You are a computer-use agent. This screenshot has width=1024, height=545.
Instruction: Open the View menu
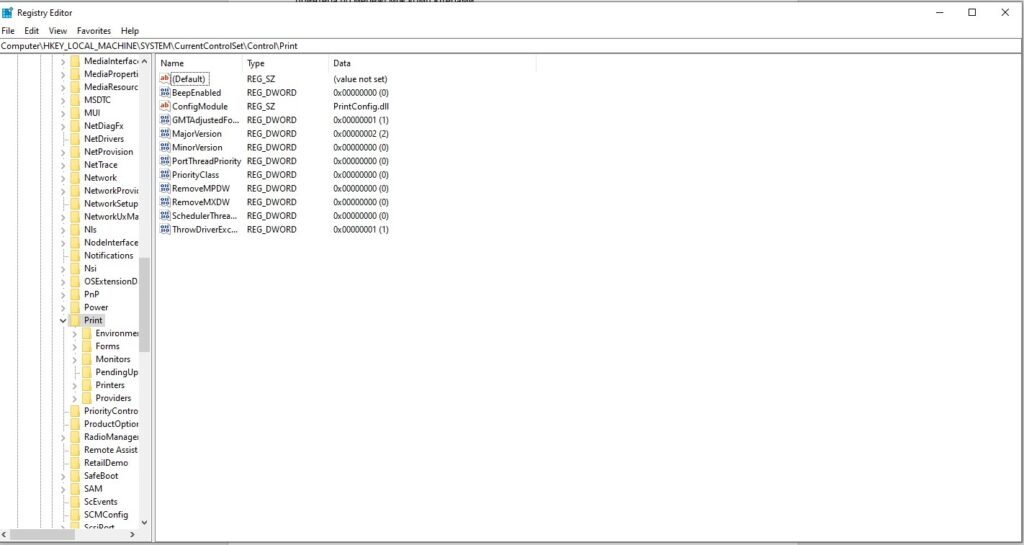58,31
